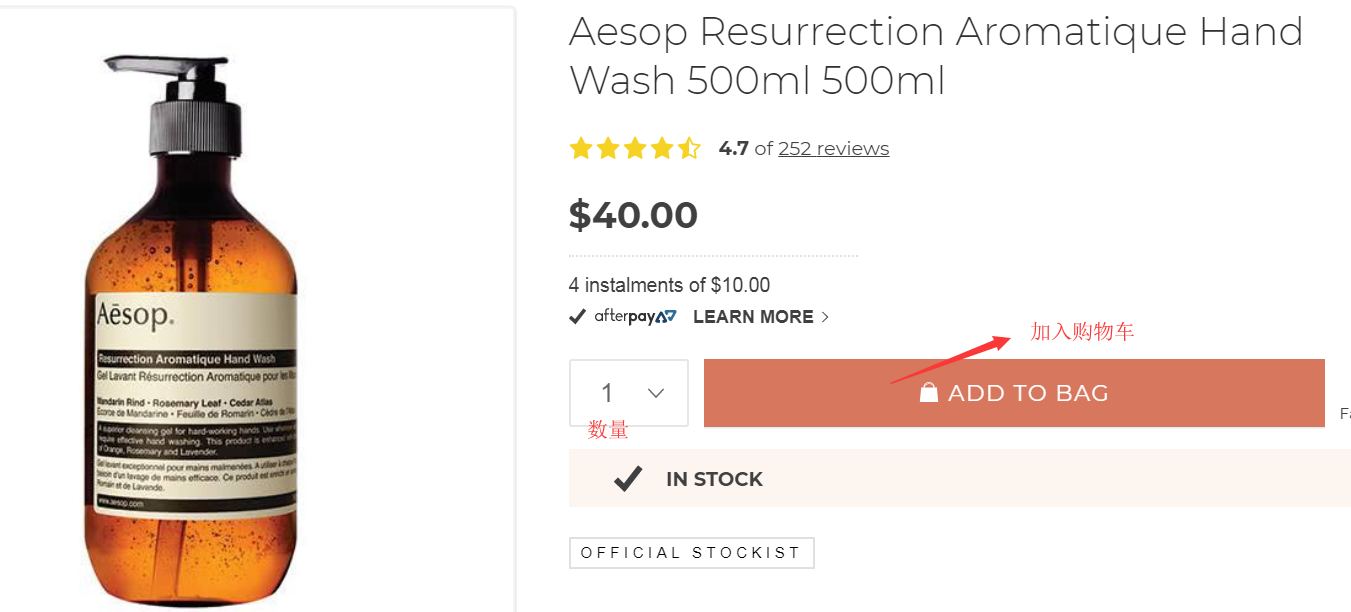
Task: Click the product title heading
Action: pos(935,56)
